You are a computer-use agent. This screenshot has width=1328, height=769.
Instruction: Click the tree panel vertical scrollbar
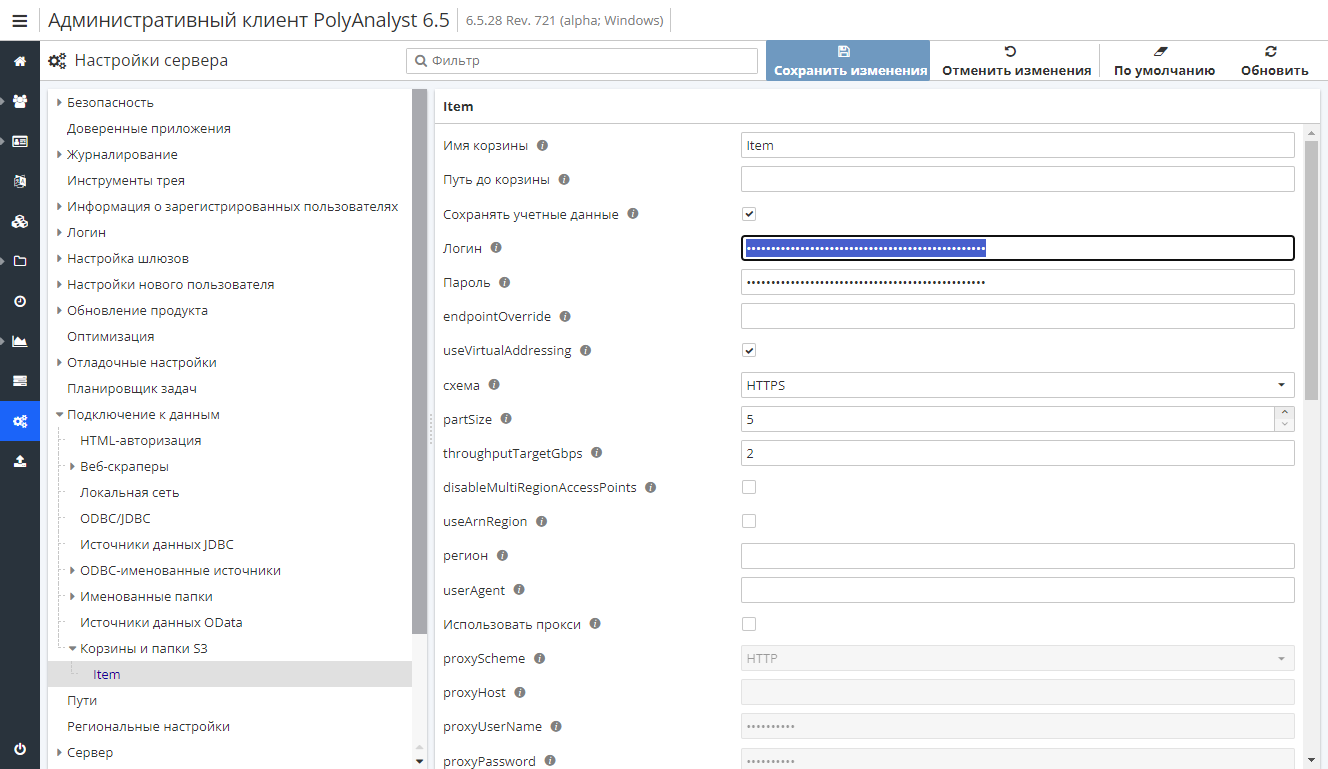(420, 360)
